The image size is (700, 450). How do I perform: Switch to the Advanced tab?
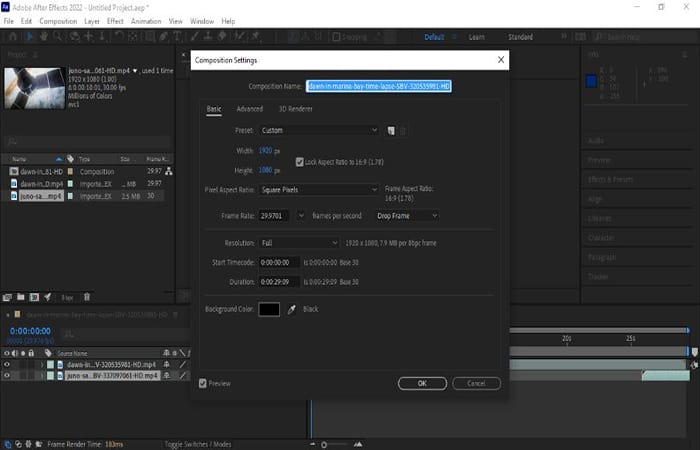250,109
